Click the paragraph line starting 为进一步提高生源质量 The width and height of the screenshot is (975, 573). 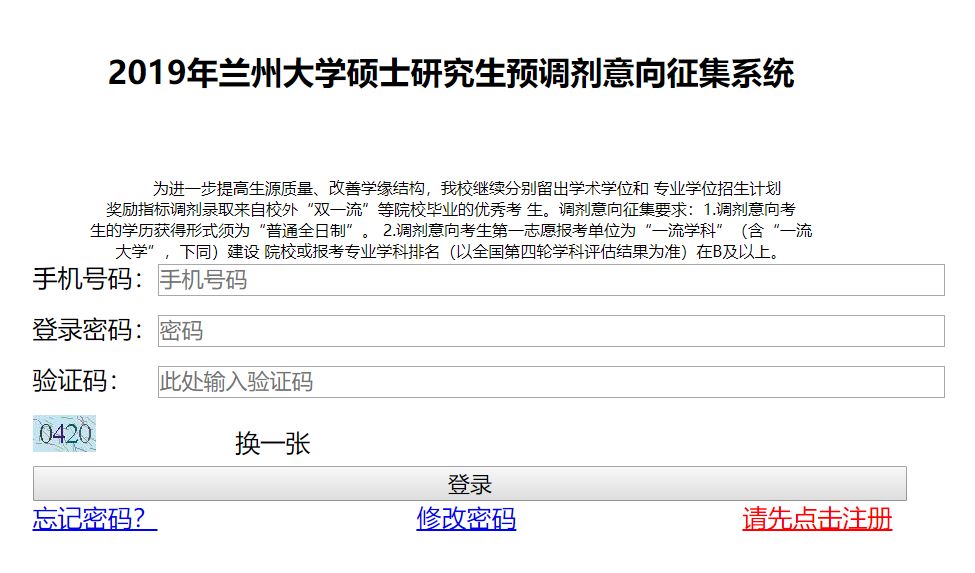point(466,188)
